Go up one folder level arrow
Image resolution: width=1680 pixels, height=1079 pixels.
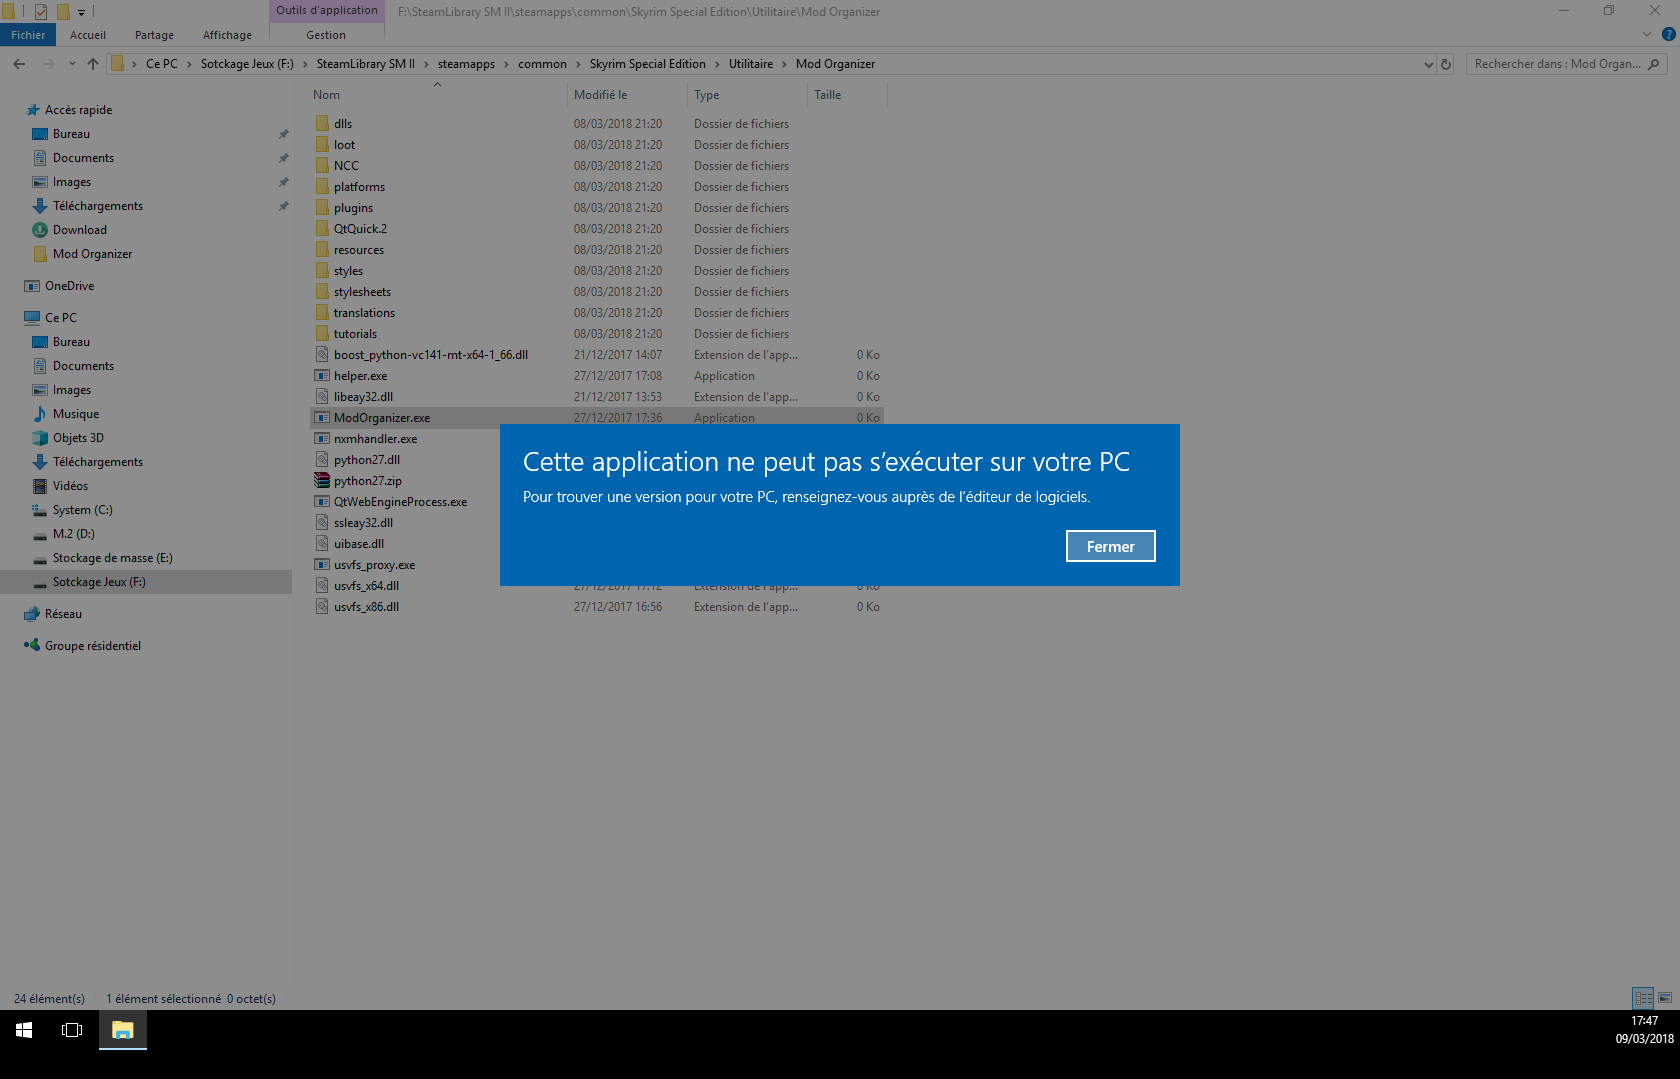[93, 64]
